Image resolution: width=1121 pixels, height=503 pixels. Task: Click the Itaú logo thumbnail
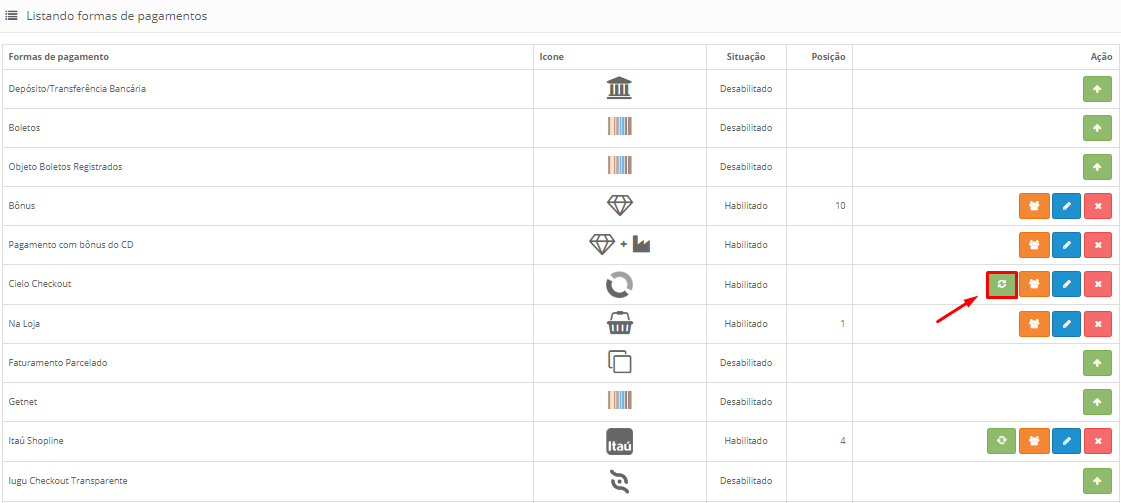[620, 441]
